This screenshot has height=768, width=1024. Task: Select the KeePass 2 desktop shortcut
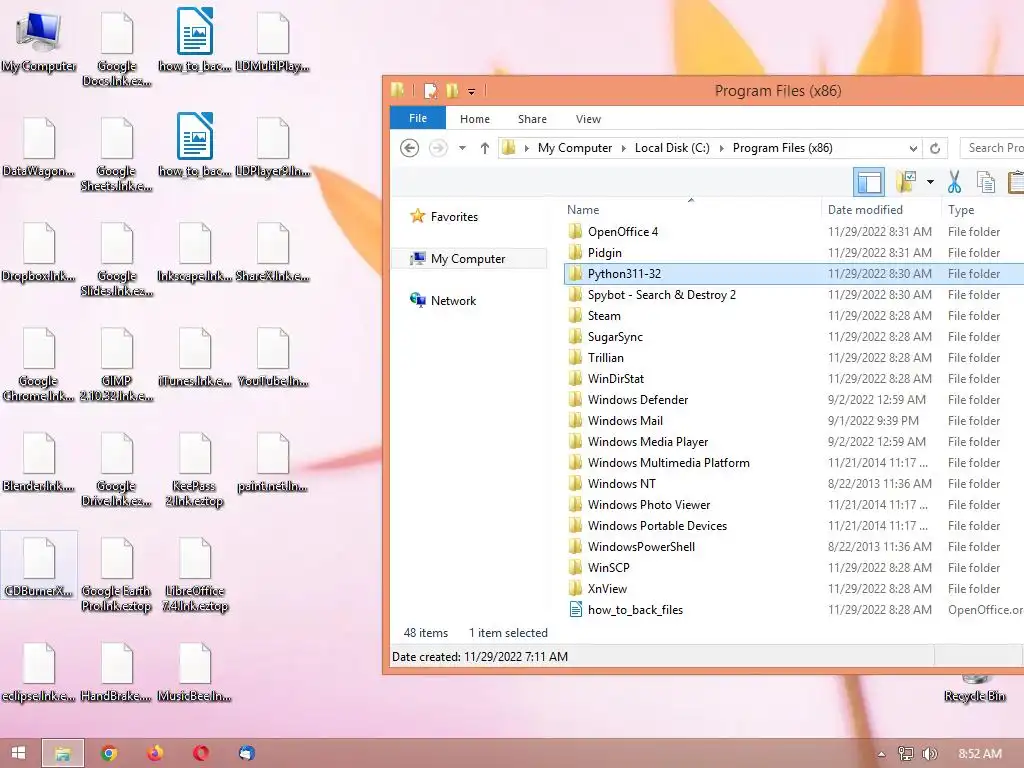coord(195,470)
